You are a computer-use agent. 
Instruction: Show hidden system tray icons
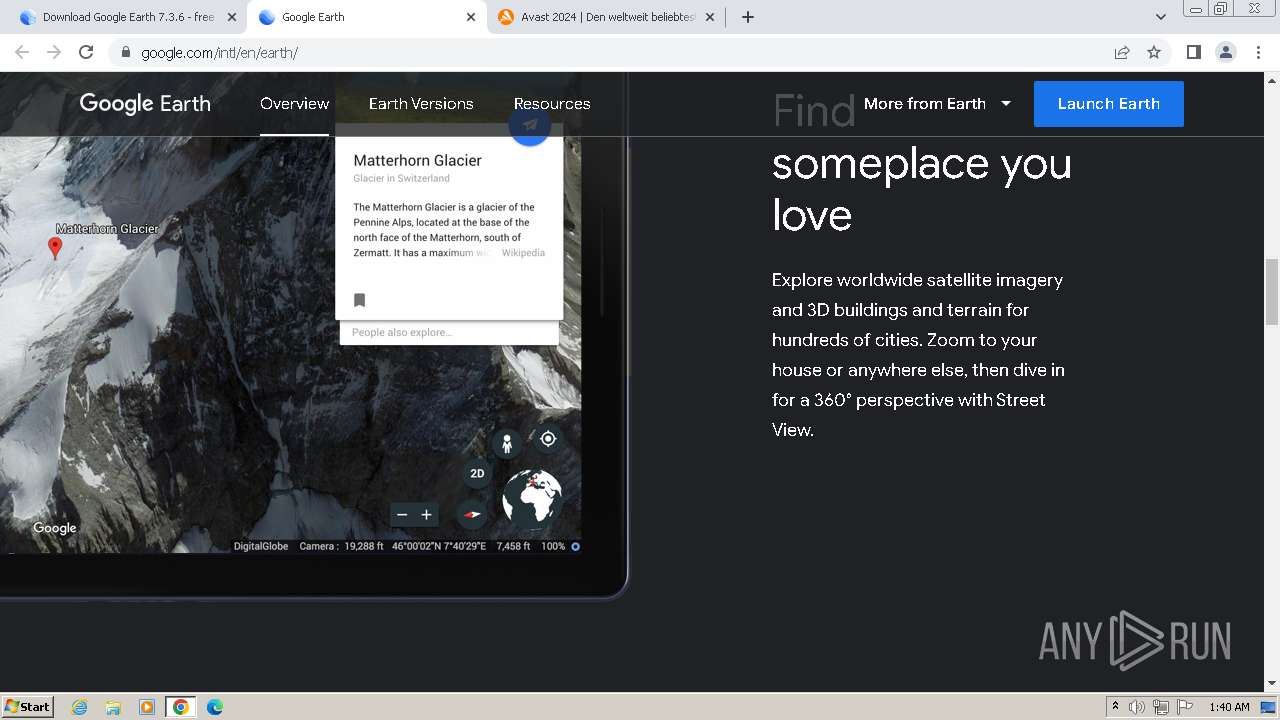1115,706
